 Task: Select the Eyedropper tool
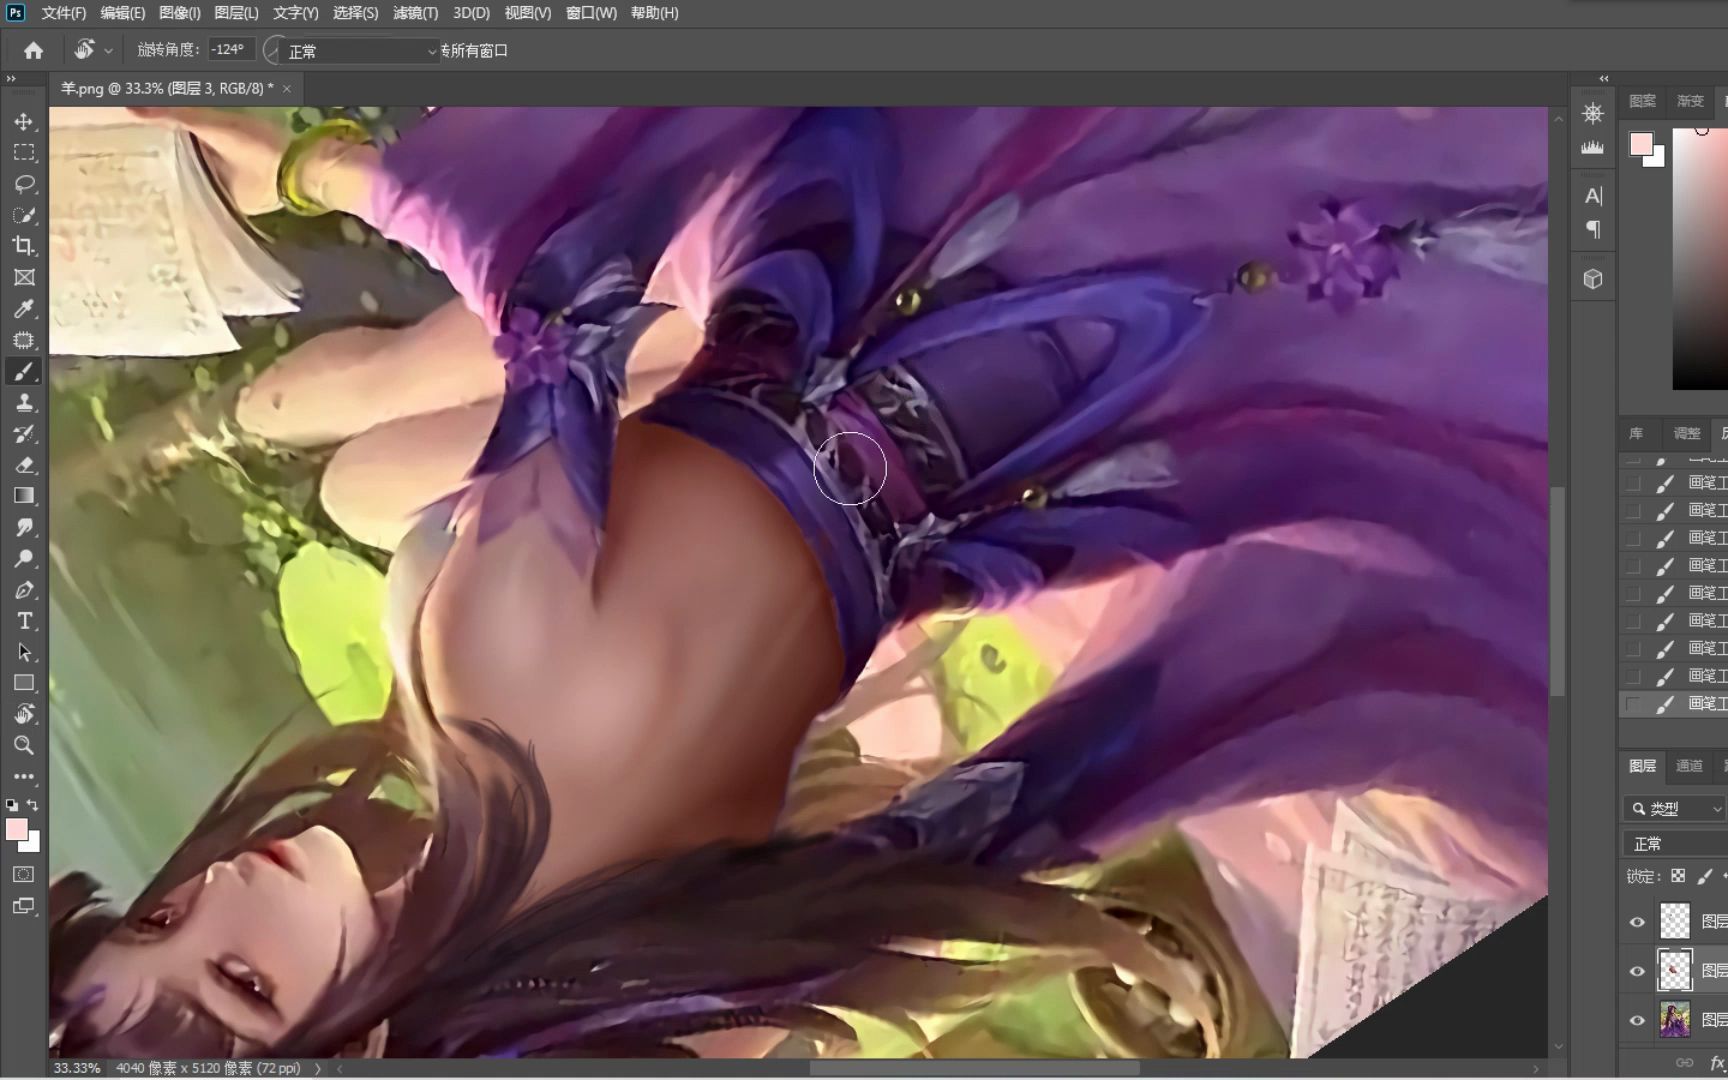[x=24, y=308]
